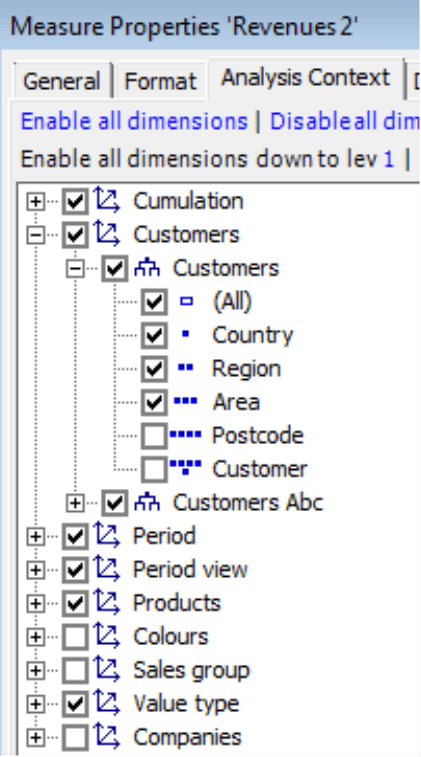Click the Customers hierarchy icon under Customers dimension
The height and width of the screenshot is (757, 421).
click(x=147, y=268)
